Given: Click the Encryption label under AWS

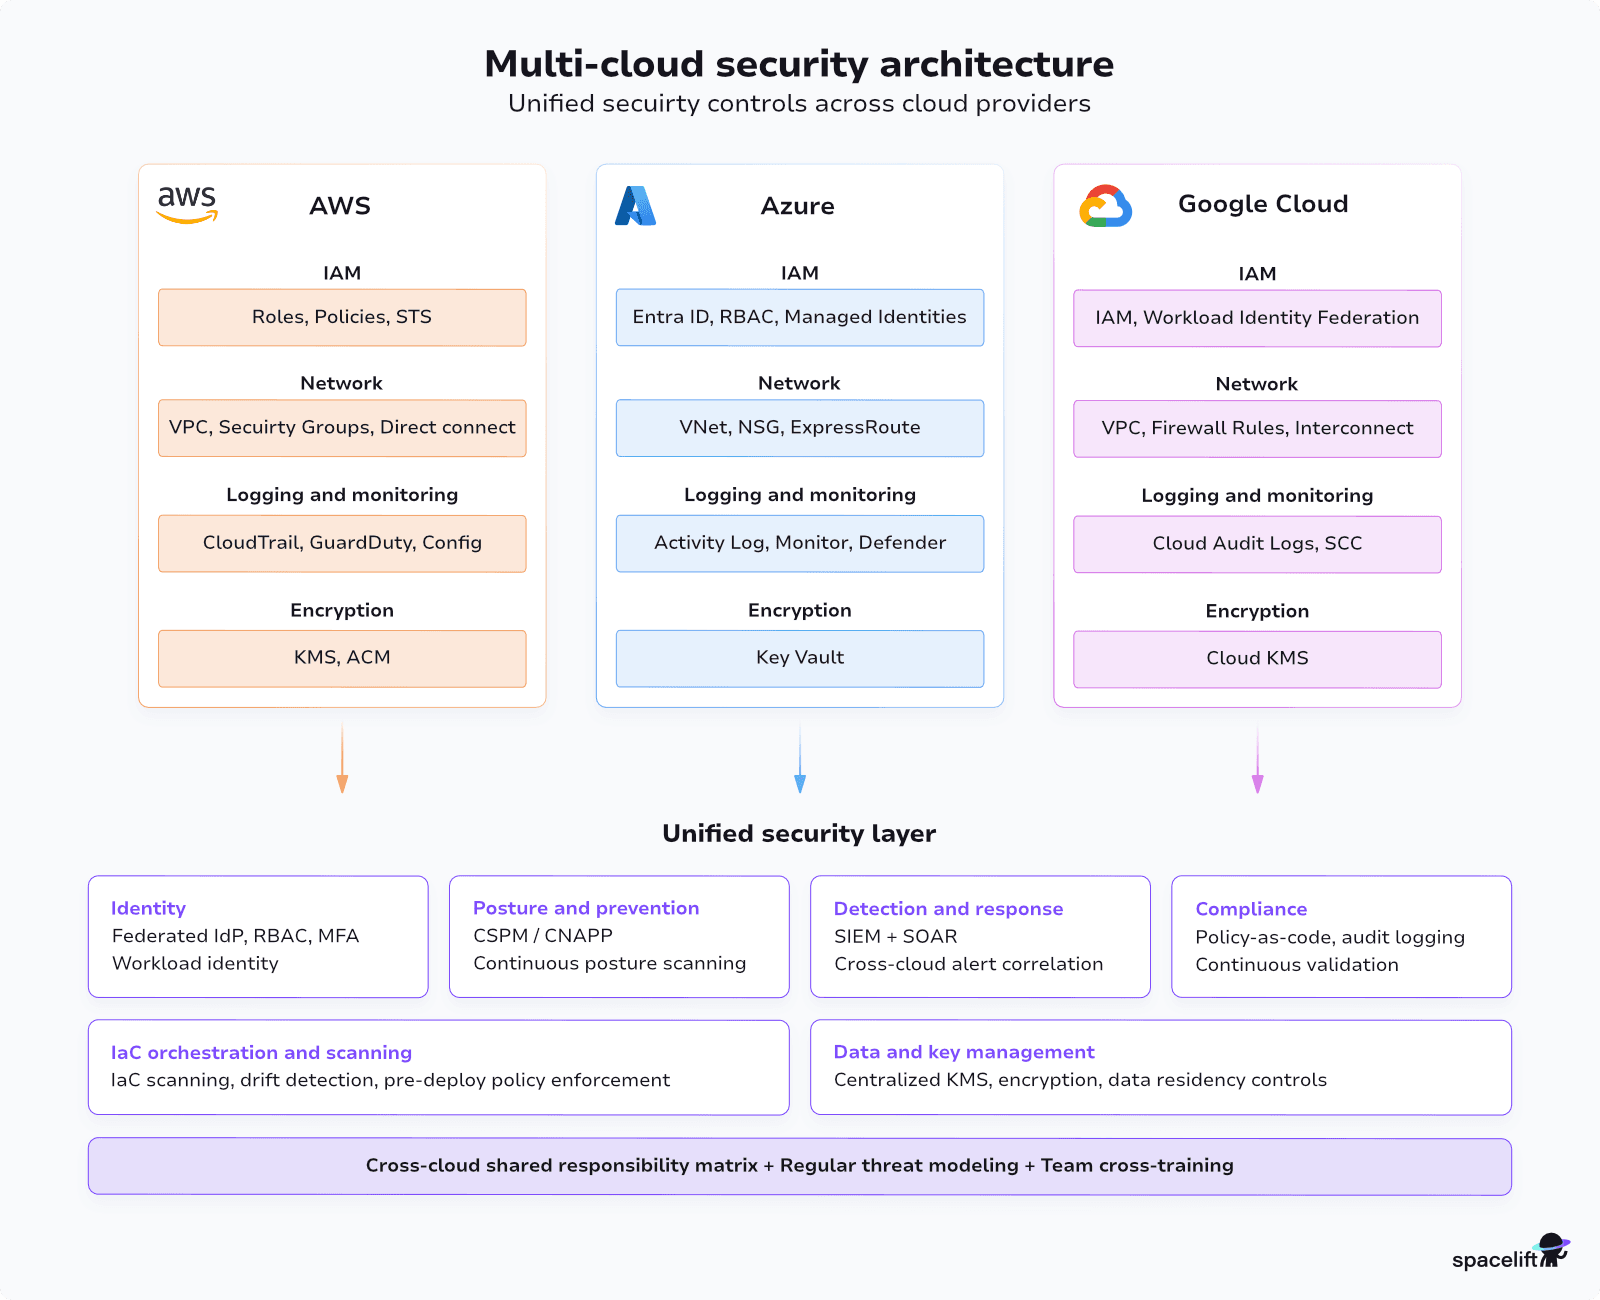Looking at the screenshot, I should coord(342,611).
